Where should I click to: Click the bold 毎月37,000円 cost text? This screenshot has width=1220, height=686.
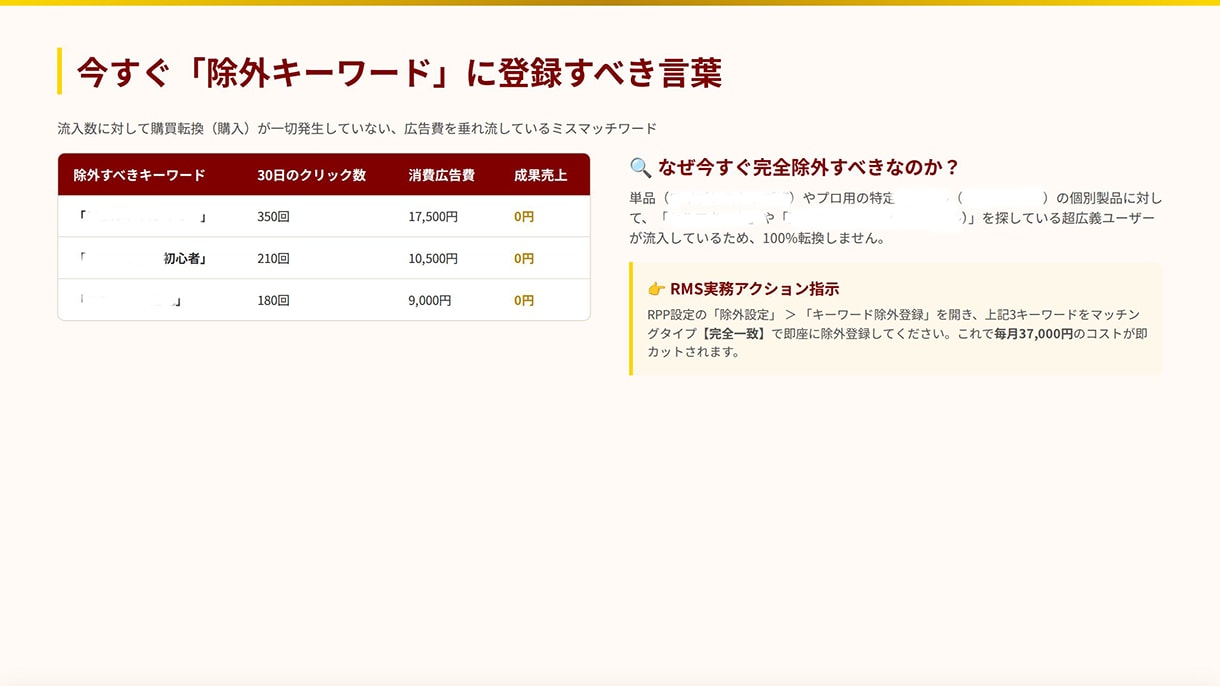[1032, 333]
